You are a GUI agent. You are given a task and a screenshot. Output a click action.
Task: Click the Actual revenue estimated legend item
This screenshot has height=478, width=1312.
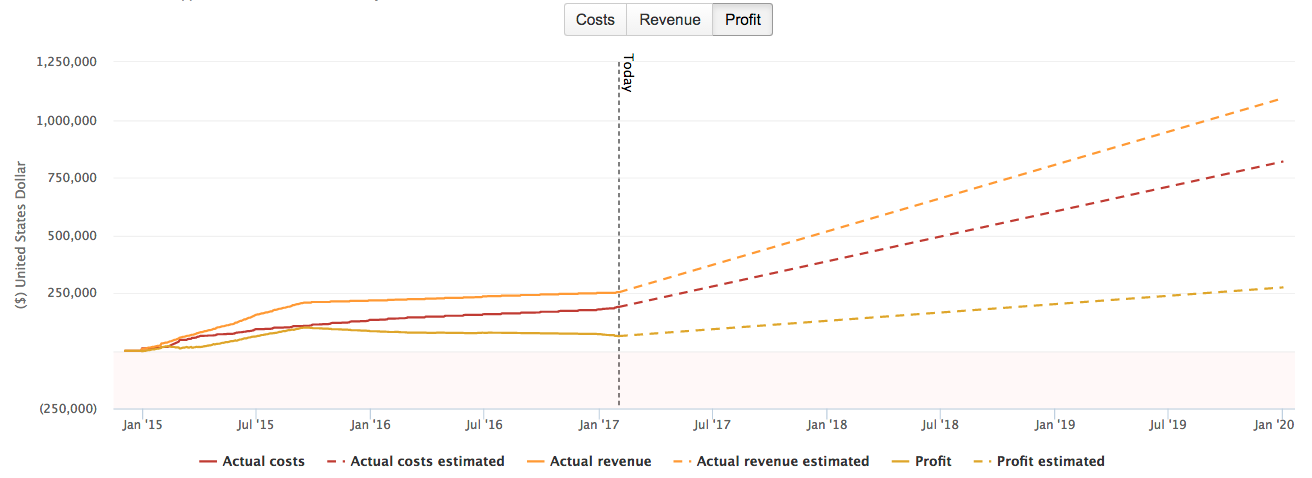769,461
